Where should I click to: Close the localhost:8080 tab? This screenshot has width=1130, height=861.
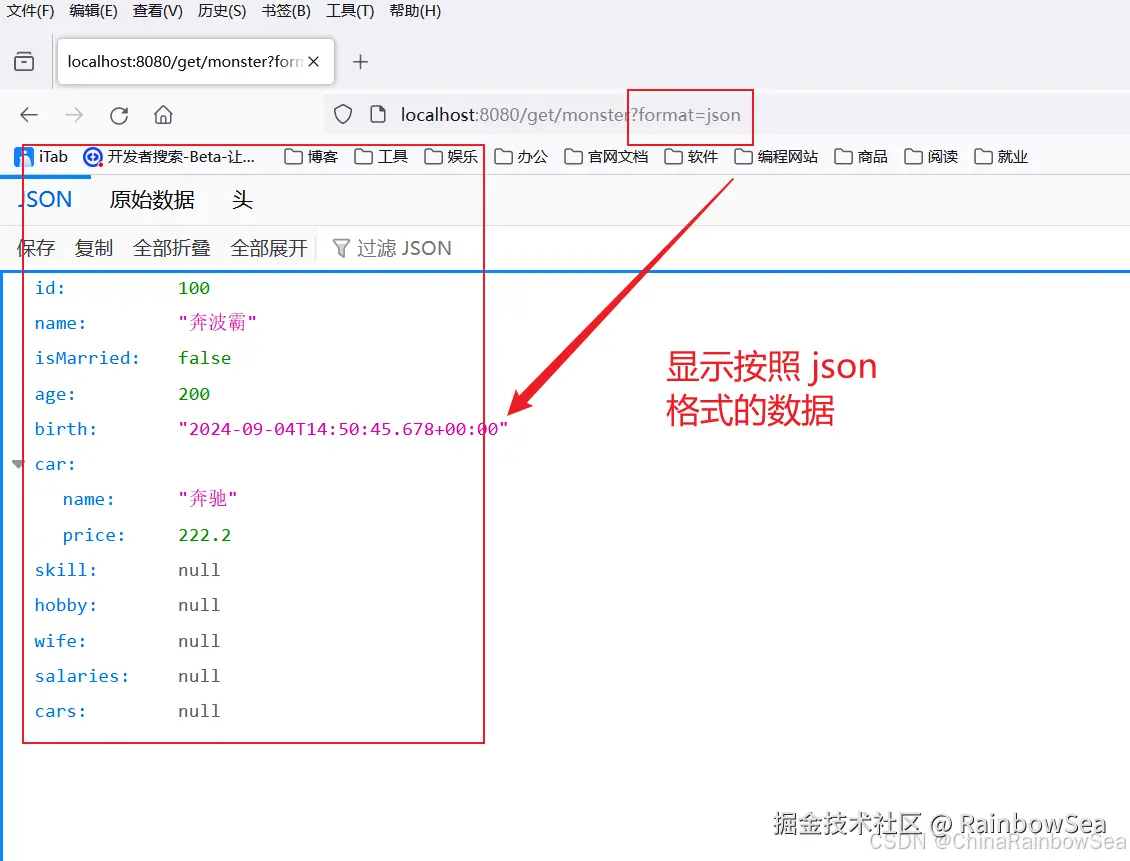[x=313, y=62]
